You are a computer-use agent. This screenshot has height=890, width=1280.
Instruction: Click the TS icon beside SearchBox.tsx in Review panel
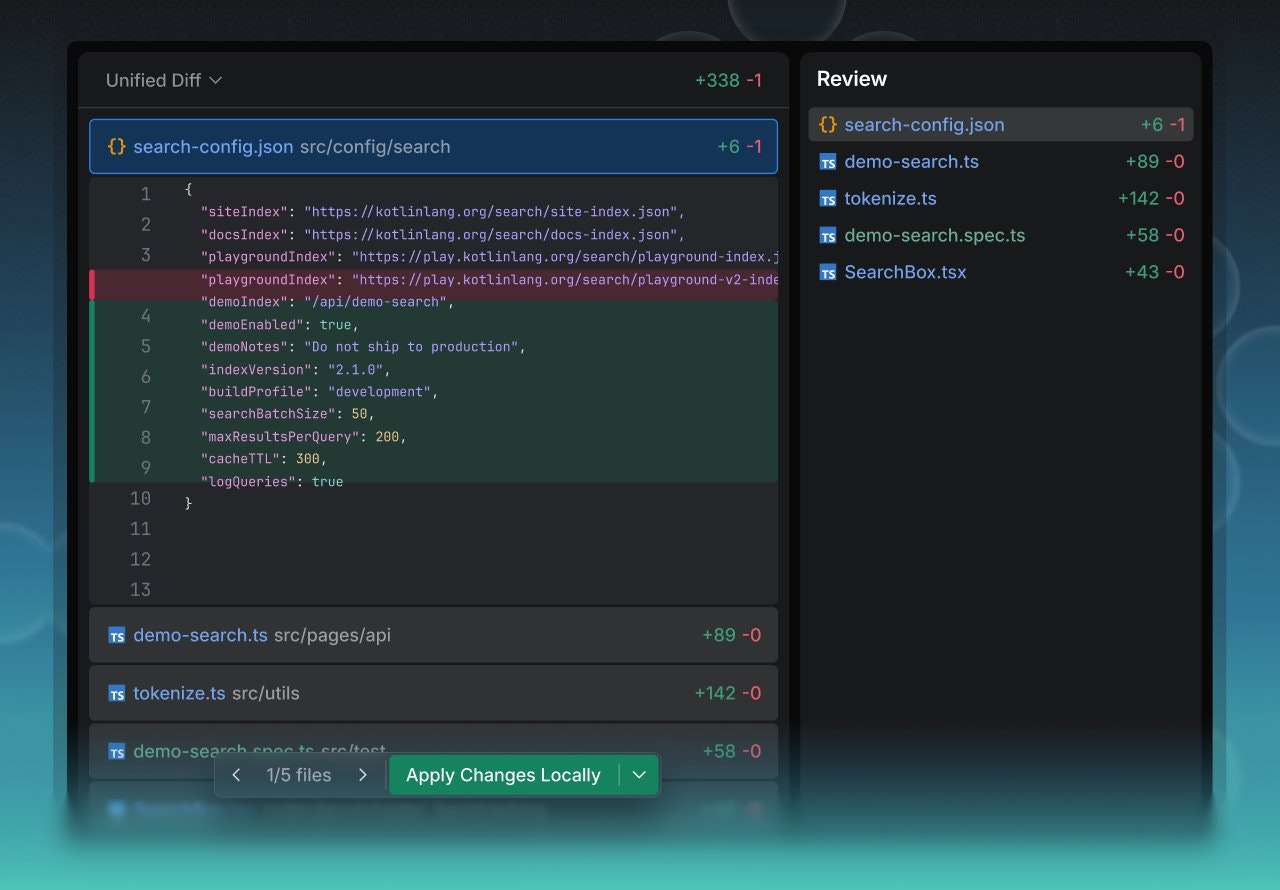click(x=828, y=271)
